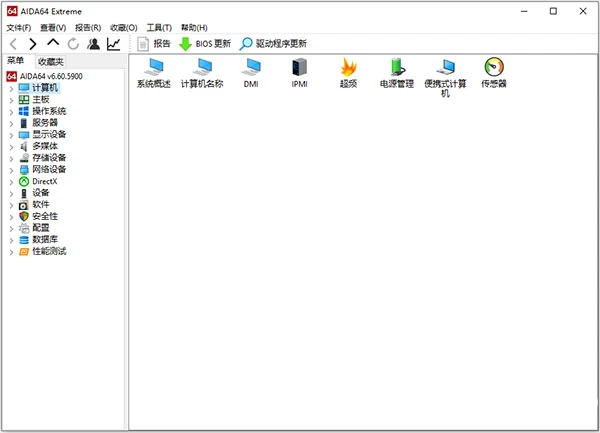Select the 多媒体 speaker icon in tree
This screenshot has height=433, width=600.
pos(24,147)
